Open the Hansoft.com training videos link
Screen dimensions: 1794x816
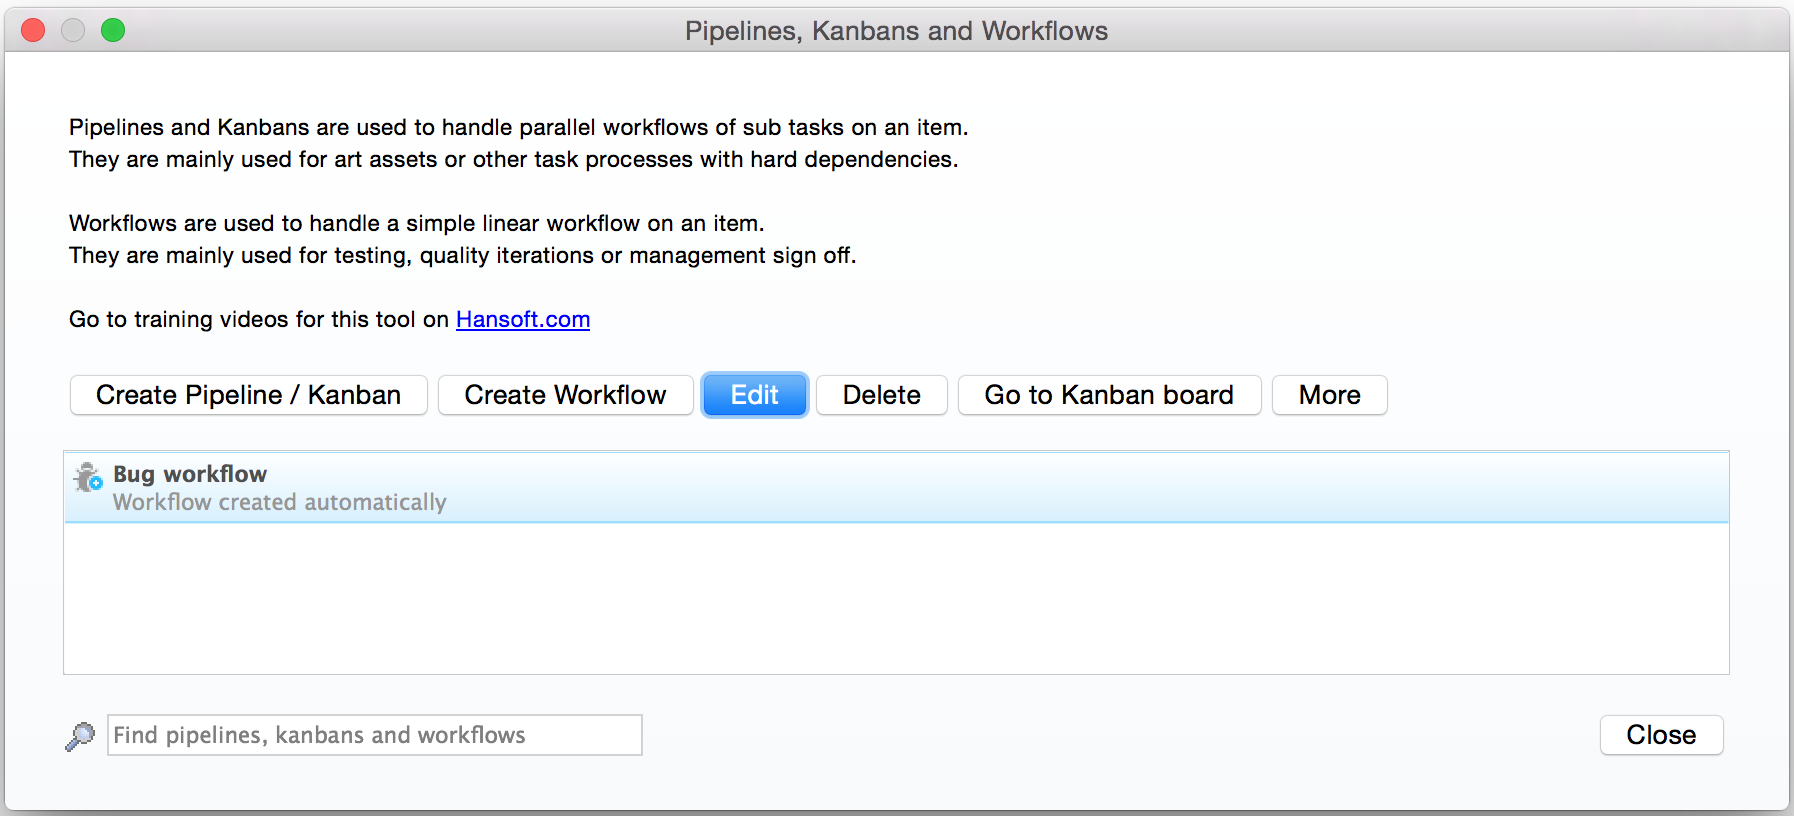tap(523, 319)
